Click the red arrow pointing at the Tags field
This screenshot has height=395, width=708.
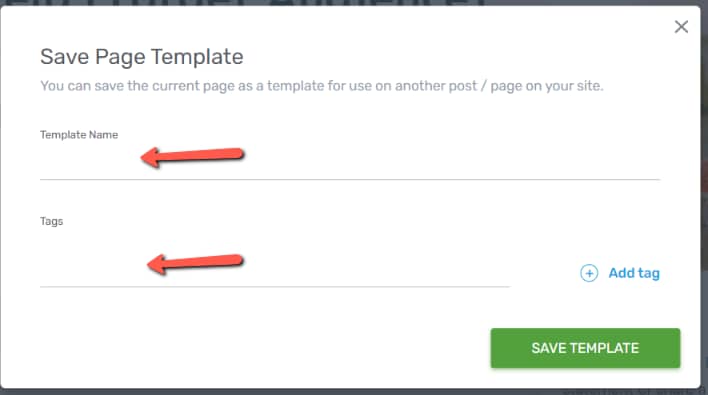[196, 264]
